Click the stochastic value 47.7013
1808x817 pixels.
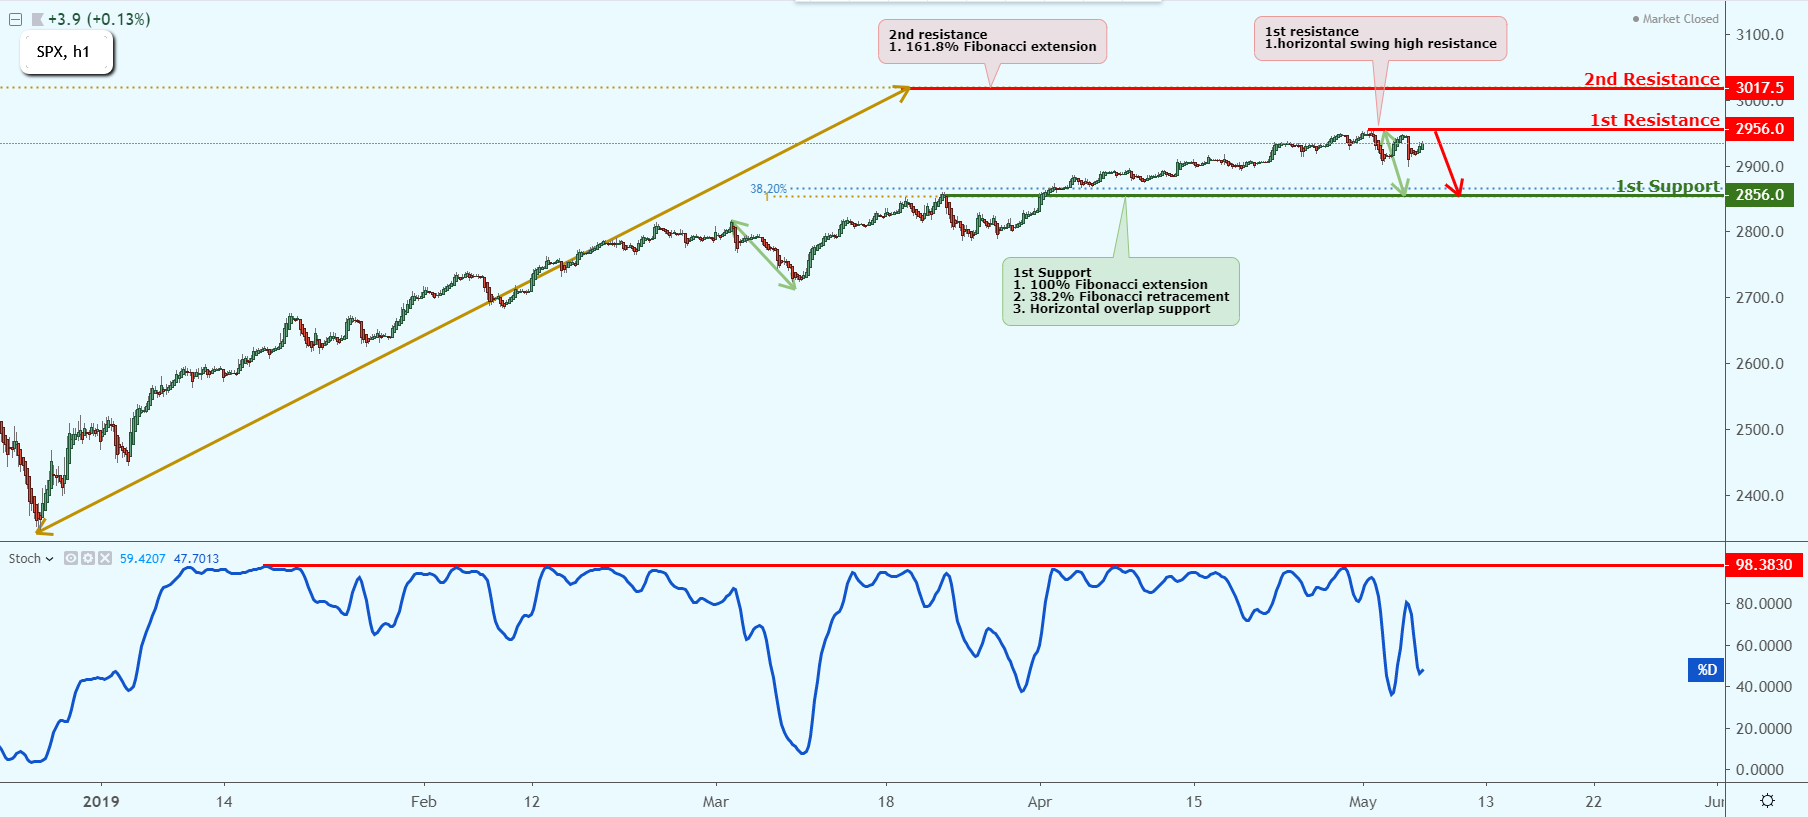196,559
